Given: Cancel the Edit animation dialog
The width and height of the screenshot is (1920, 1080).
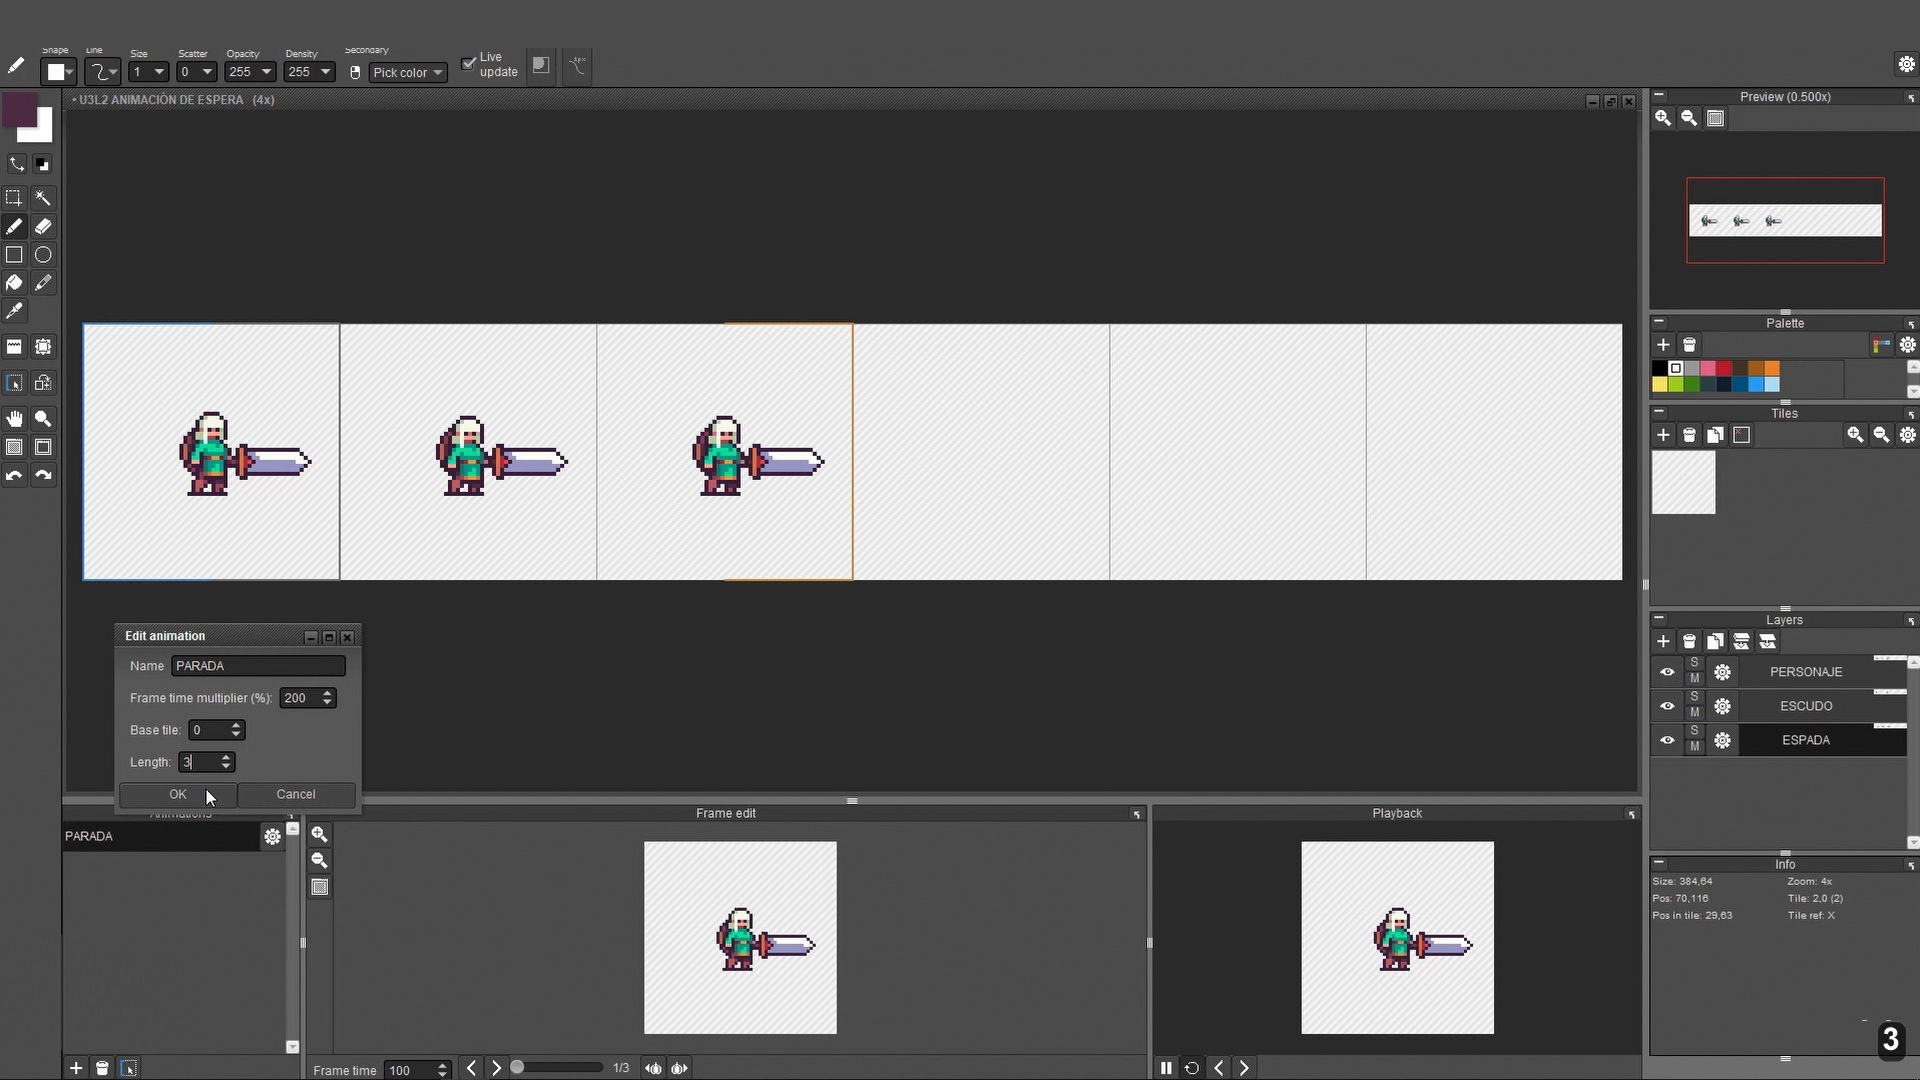Looking at the screenshot, I should [x=295, y=793].
